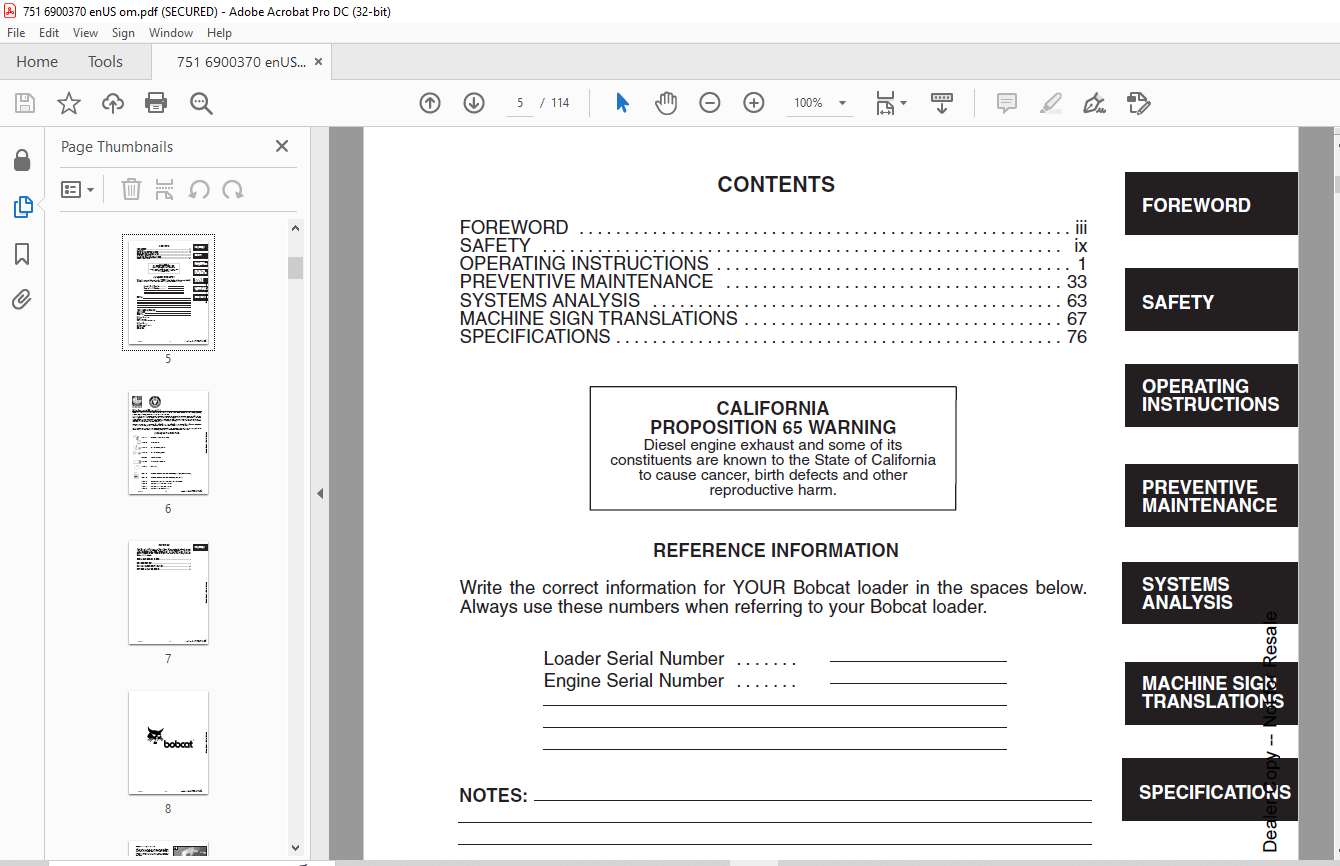The height and width of the screenshot is (866, 1340).
Task: Add a sticky note comment
Action: pos(1007,103)
